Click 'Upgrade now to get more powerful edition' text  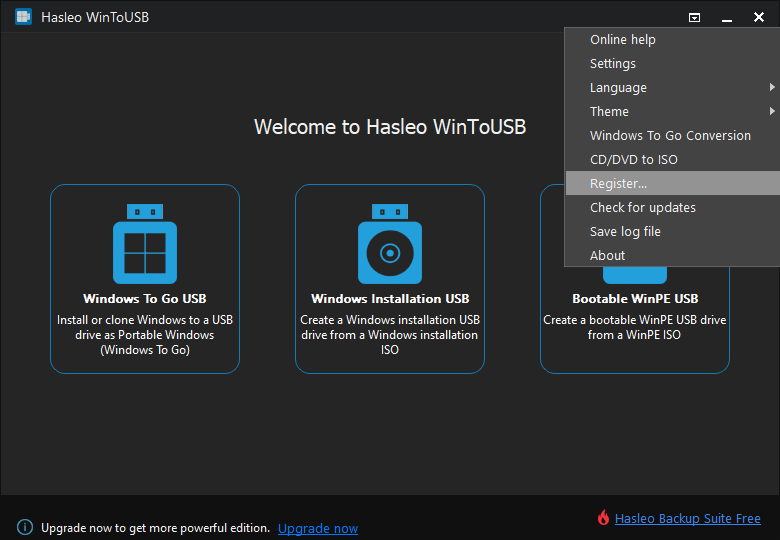click(155, 528)
